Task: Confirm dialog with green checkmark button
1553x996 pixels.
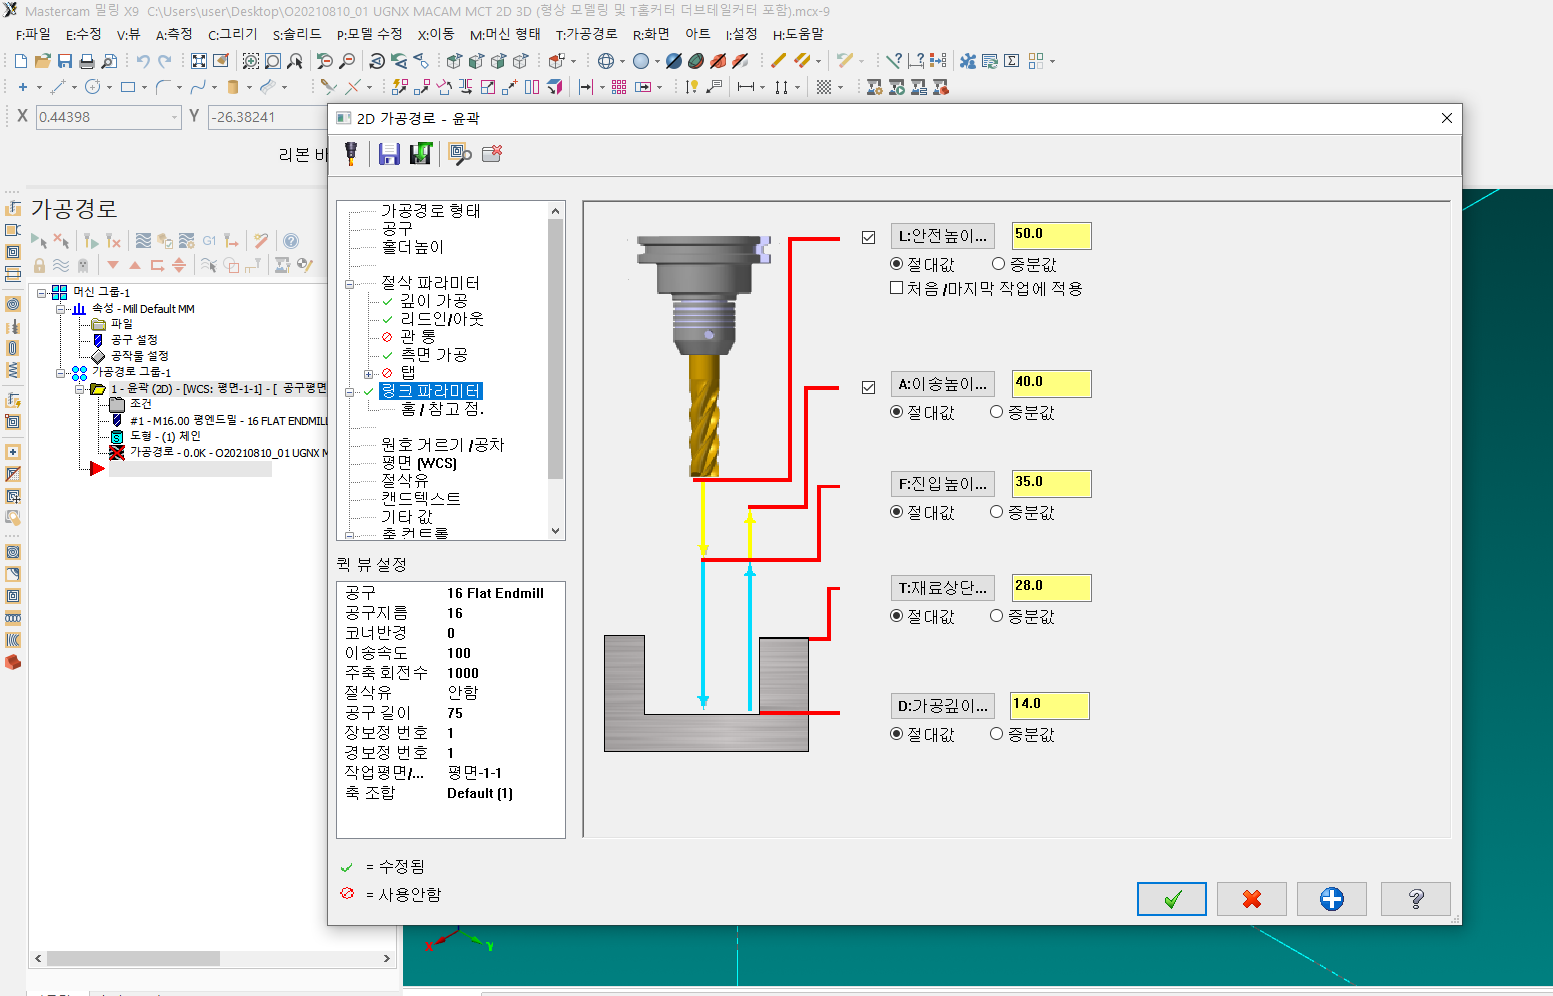Action: coord(1172,899)
